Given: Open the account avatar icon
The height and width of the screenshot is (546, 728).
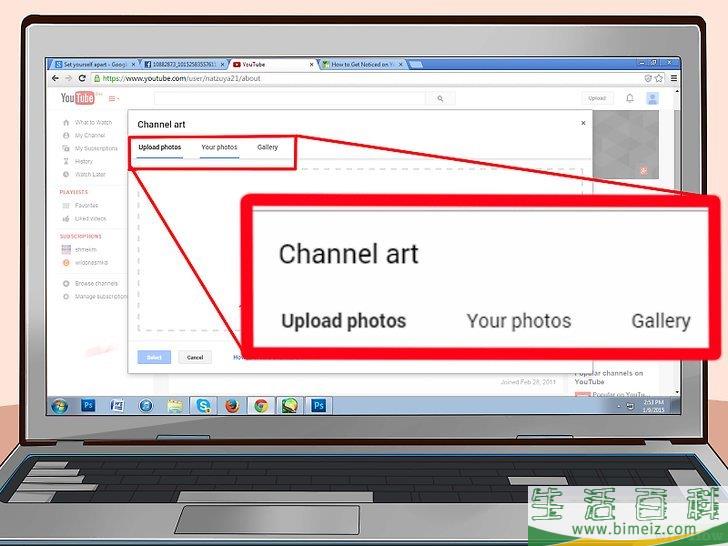Looking at the screenshot, I should pos(652,98).
